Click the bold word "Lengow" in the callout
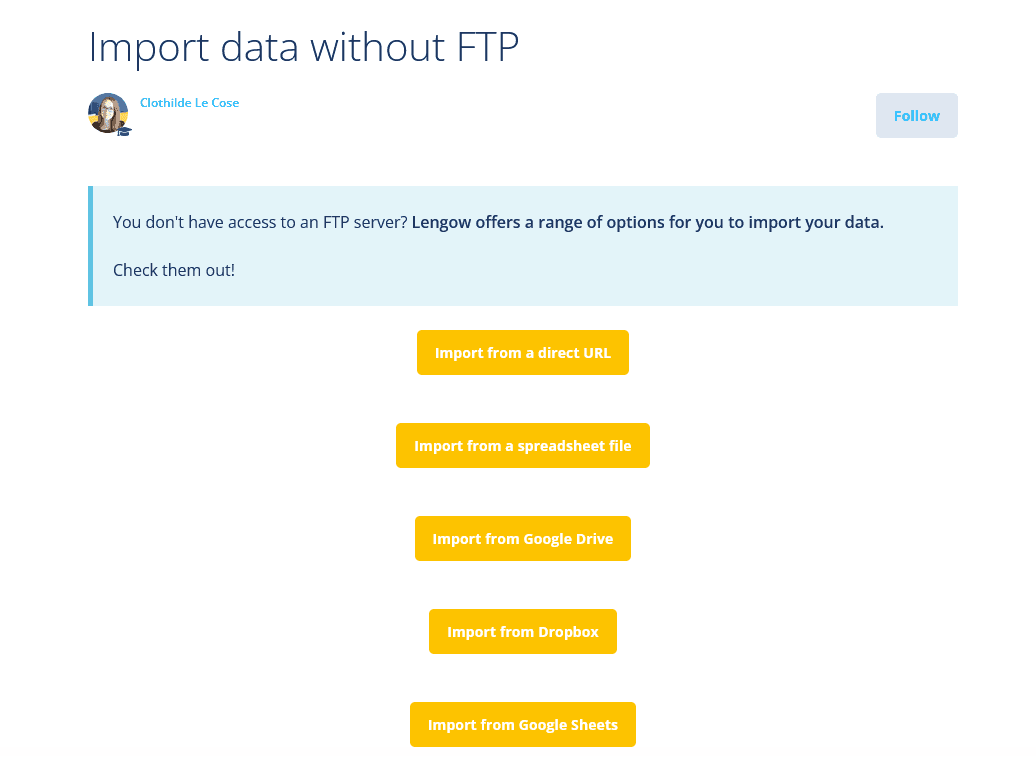 click(x=443, y=222)
